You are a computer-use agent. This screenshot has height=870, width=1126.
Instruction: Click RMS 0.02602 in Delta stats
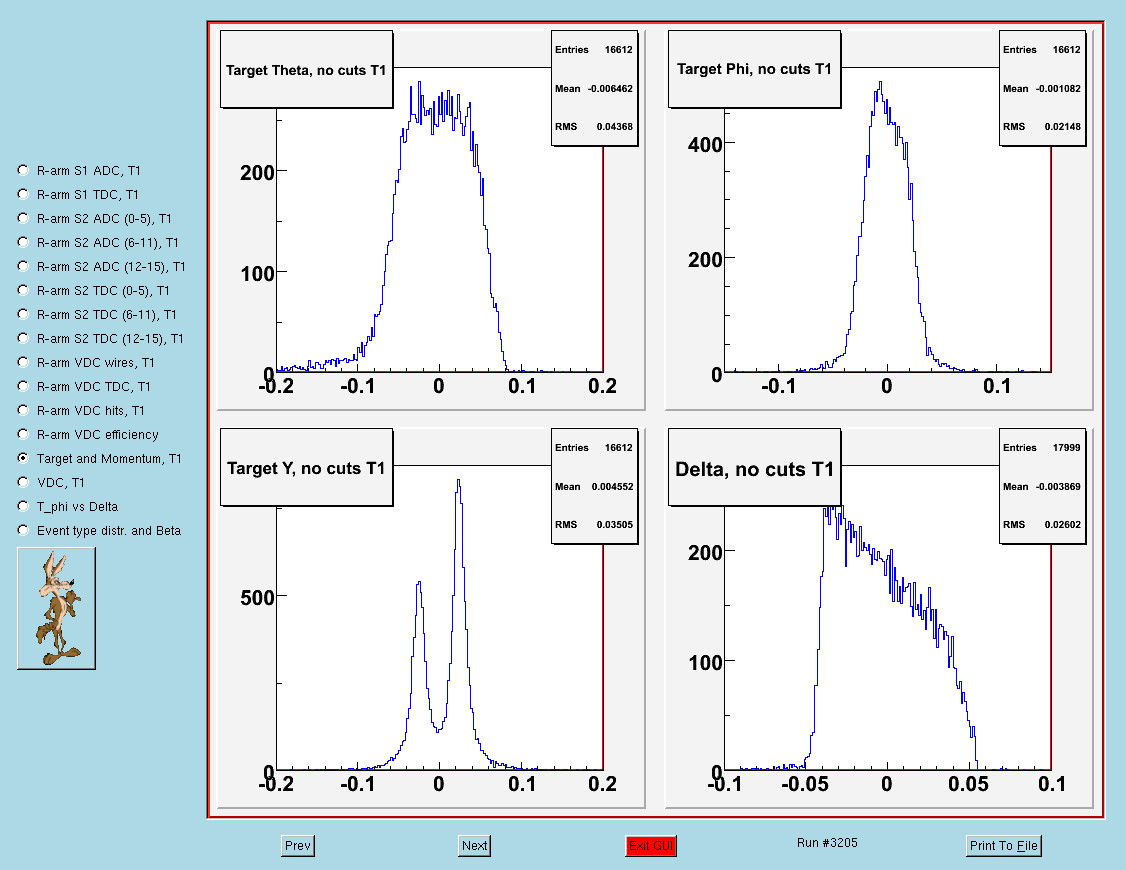(1042, 524)
